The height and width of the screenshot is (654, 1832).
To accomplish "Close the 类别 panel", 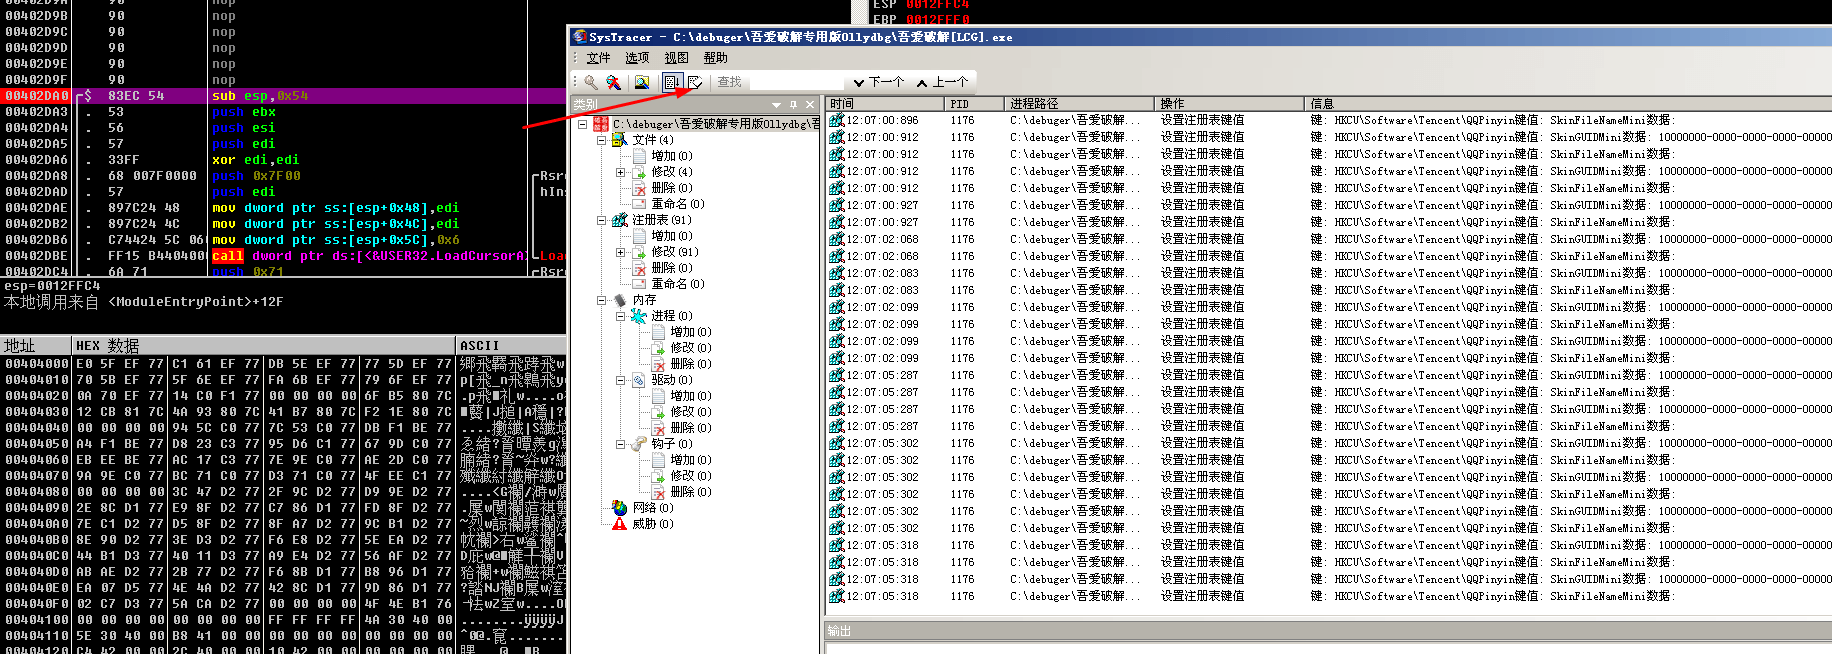I will coord(810,104).
